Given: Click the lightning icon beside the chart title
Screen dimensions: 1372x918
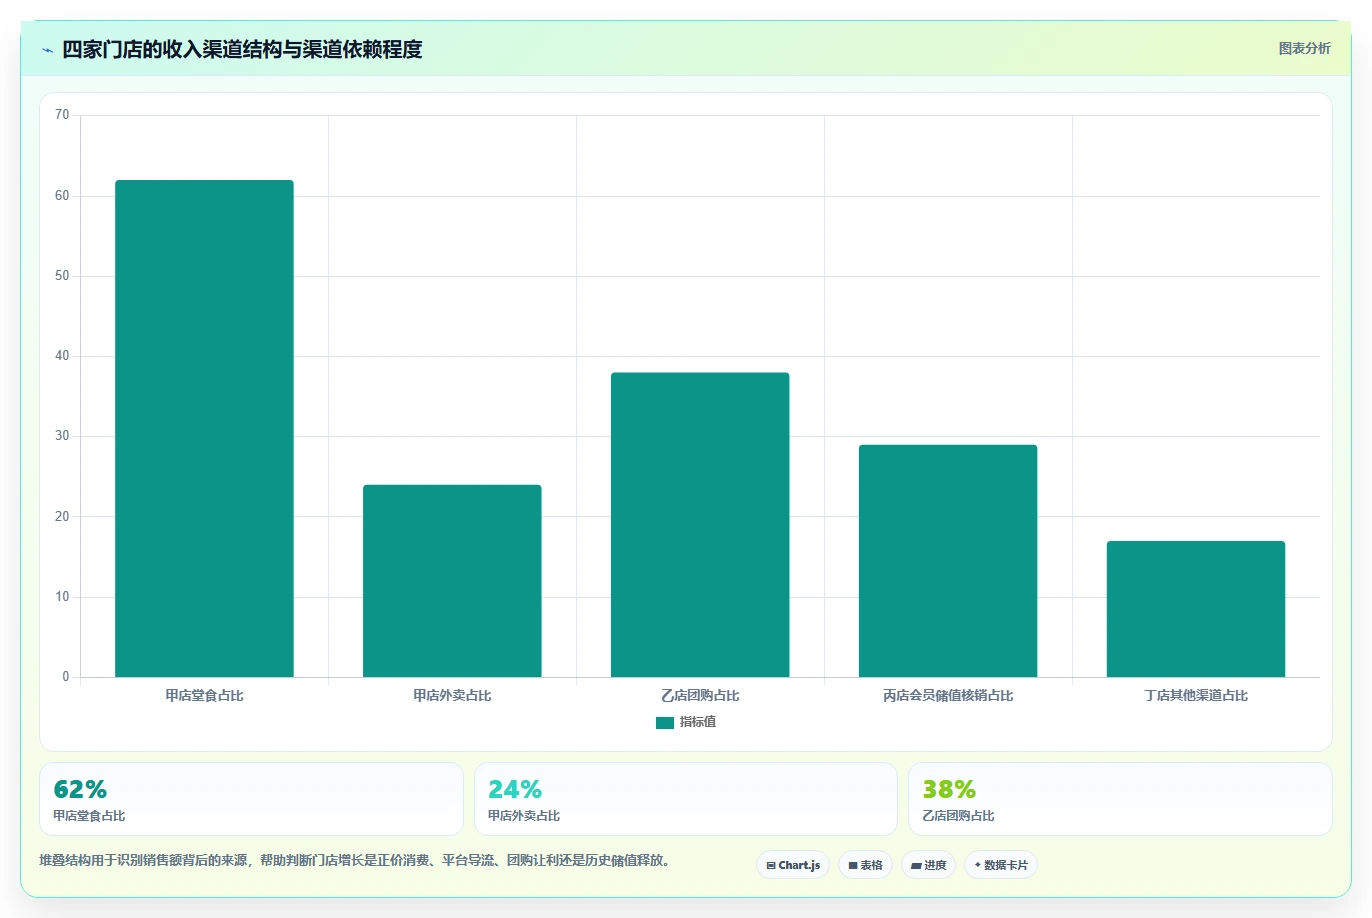Looking at the screenshot, I should point(47,50).
